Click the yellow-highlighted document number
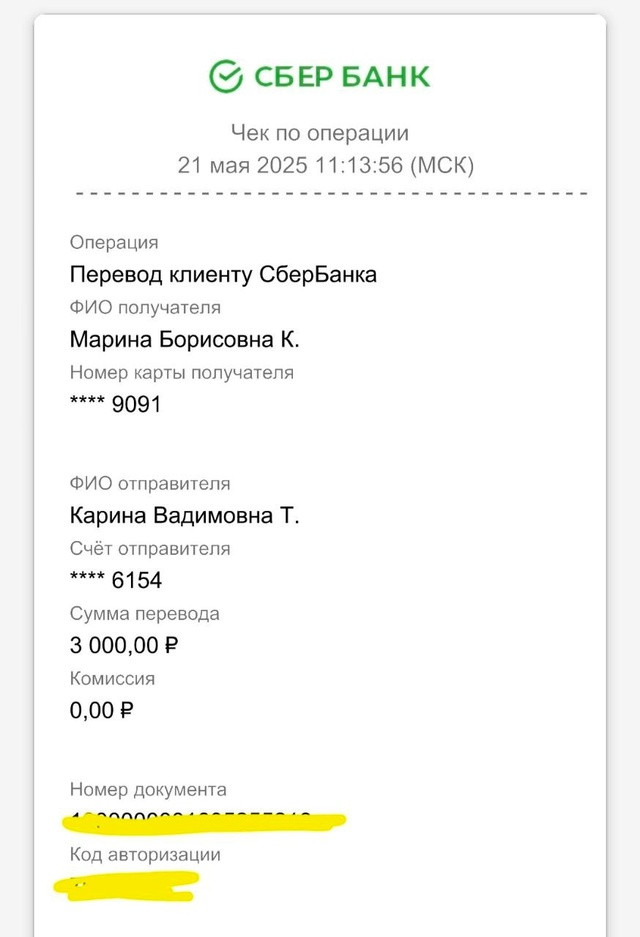This screenshot has height=937, width=640. coord(204,822)
